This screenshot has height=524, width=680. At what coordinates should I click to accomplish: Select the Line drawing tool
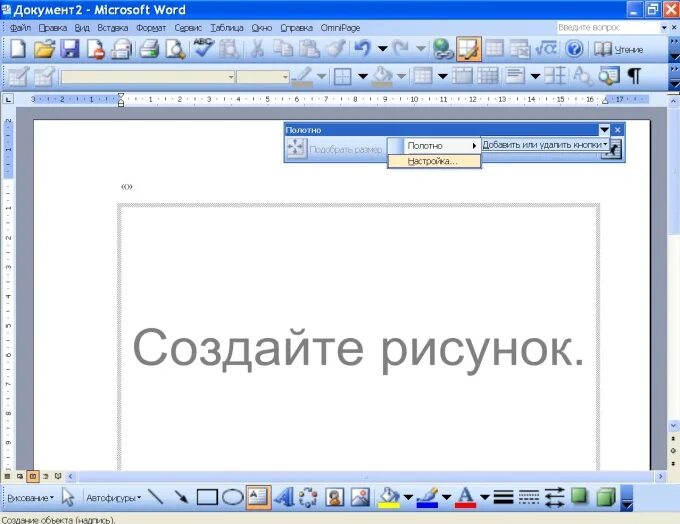(x=155, y=497)
